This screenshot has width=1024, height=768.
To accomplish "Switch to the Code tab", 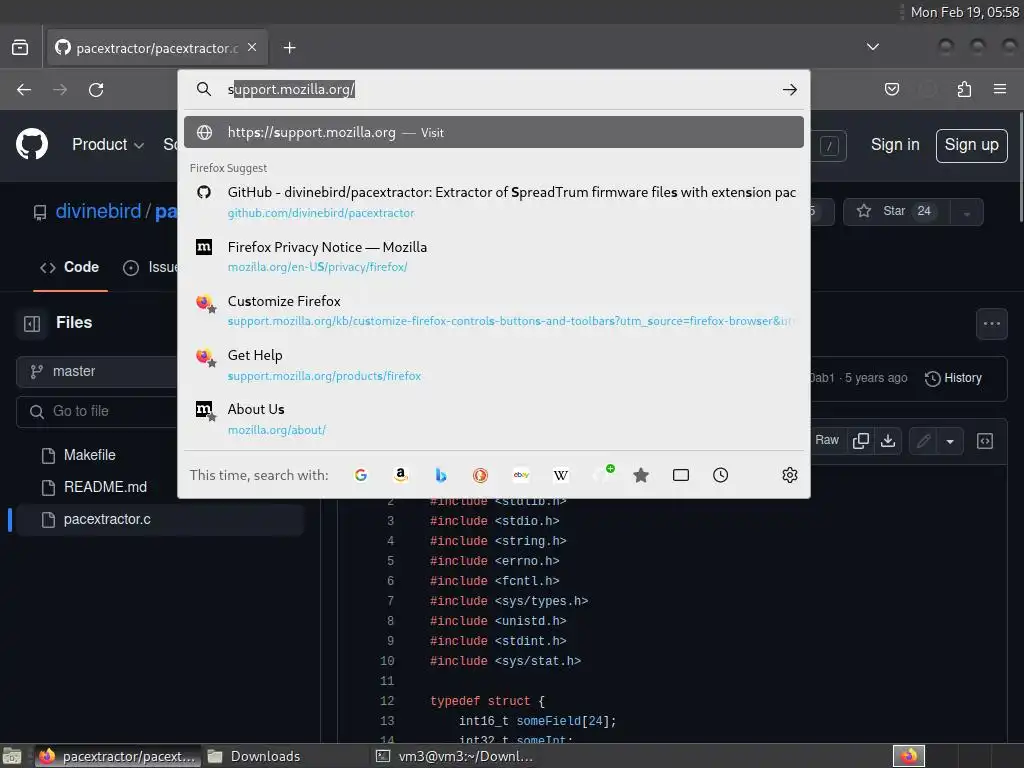I will point(71,267).
